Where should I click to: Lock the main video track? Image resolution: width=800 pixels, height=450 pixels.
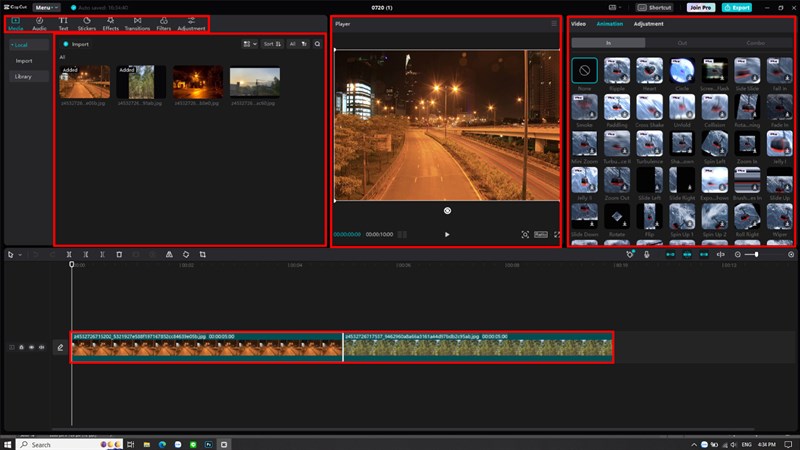pos(21,347)
